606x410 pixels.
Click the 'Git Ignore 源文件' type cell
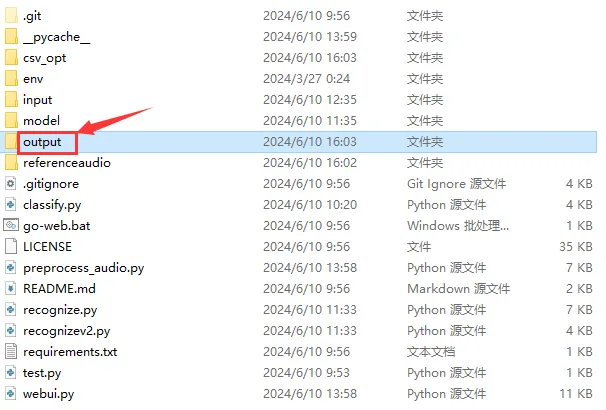tap(456, 184)
